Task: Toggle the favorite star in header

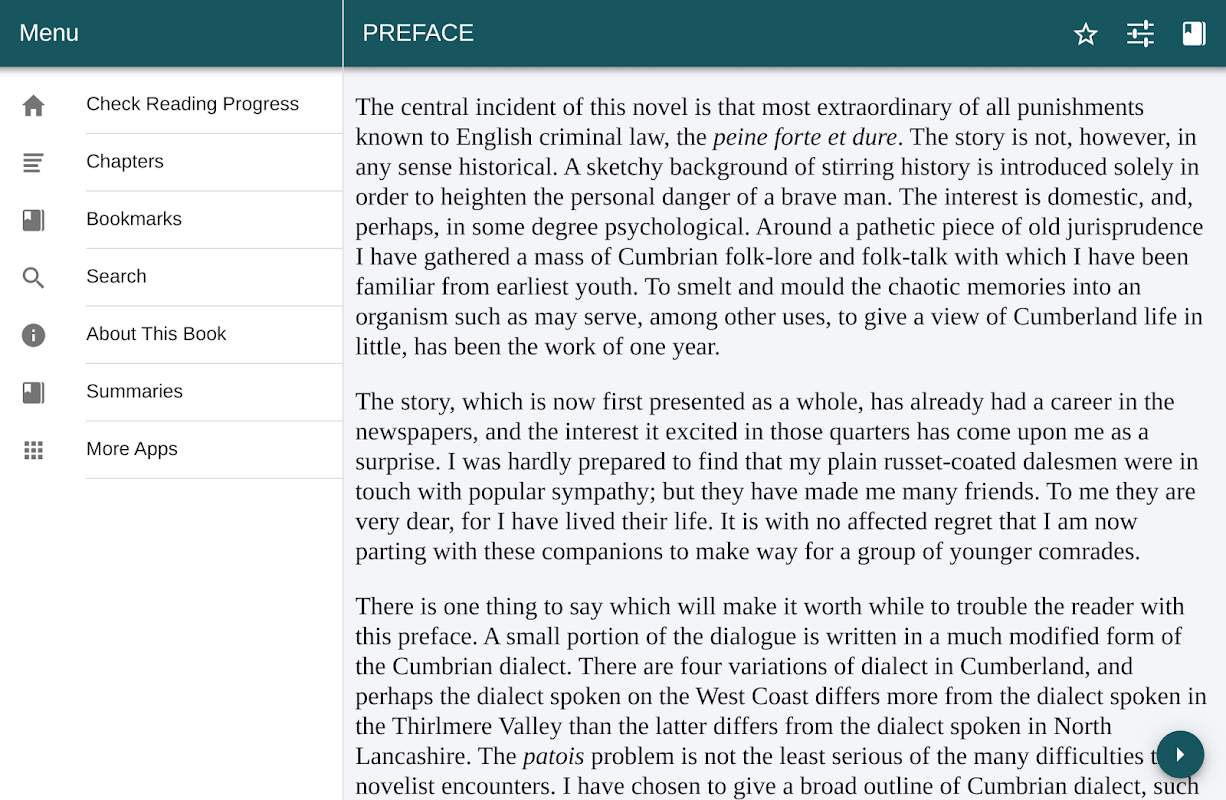Action: pos(1086,34)
